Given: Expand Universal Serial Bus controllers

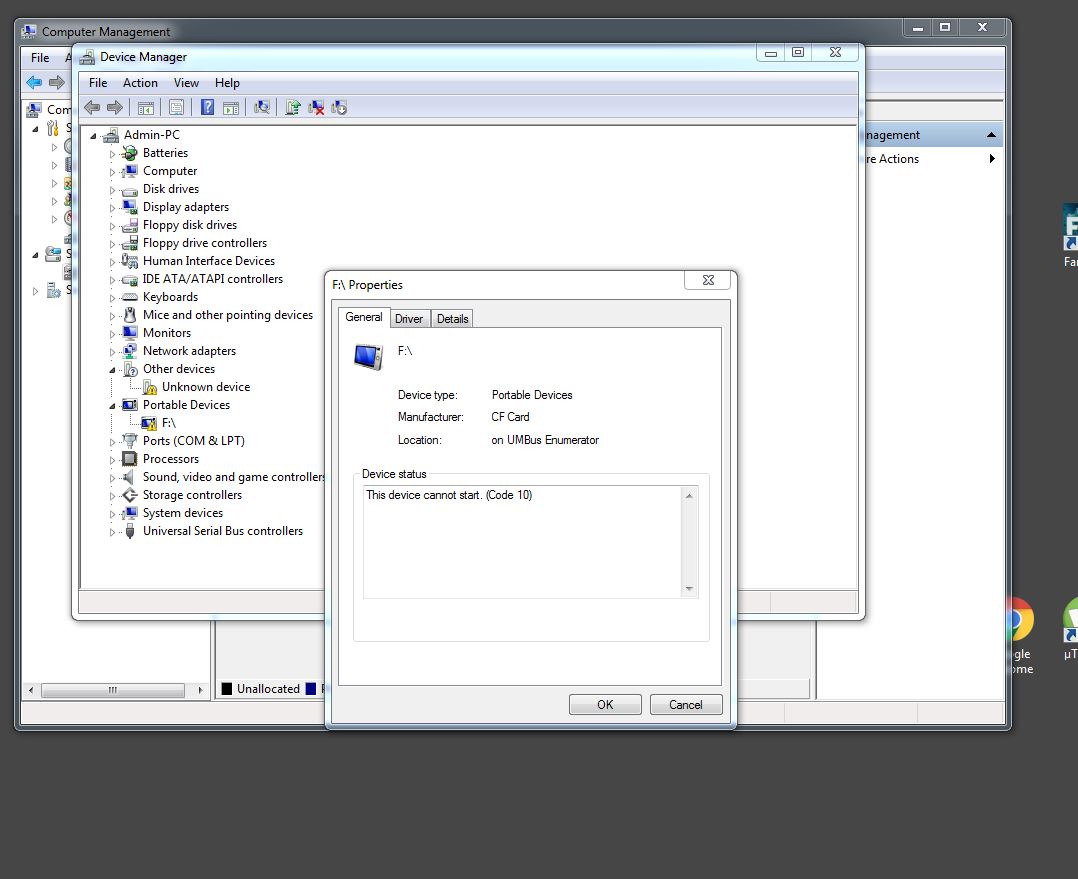Looking at the screenshot, I should point(113,532).
